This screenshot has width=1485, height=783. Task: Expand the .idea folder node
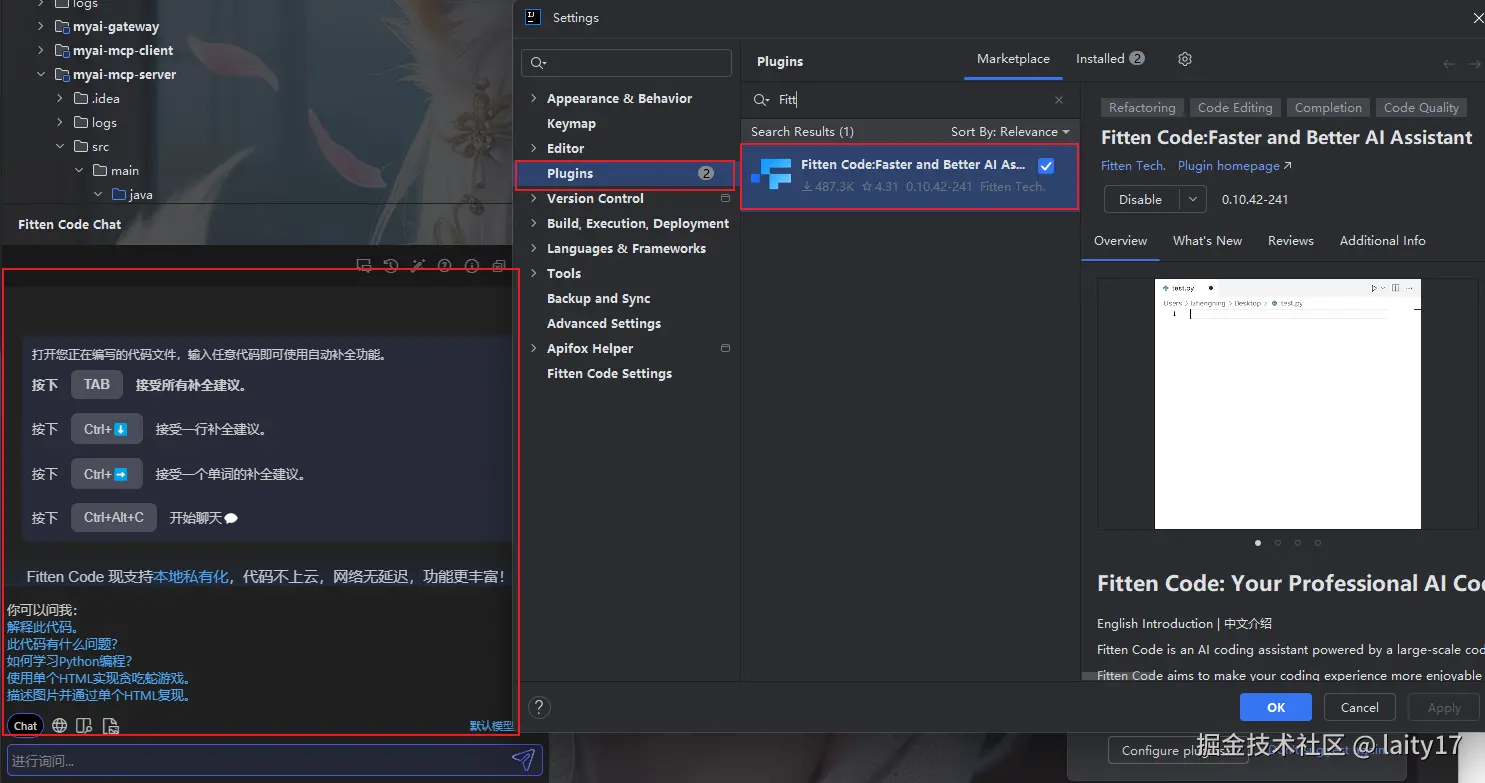click(60, 99)
